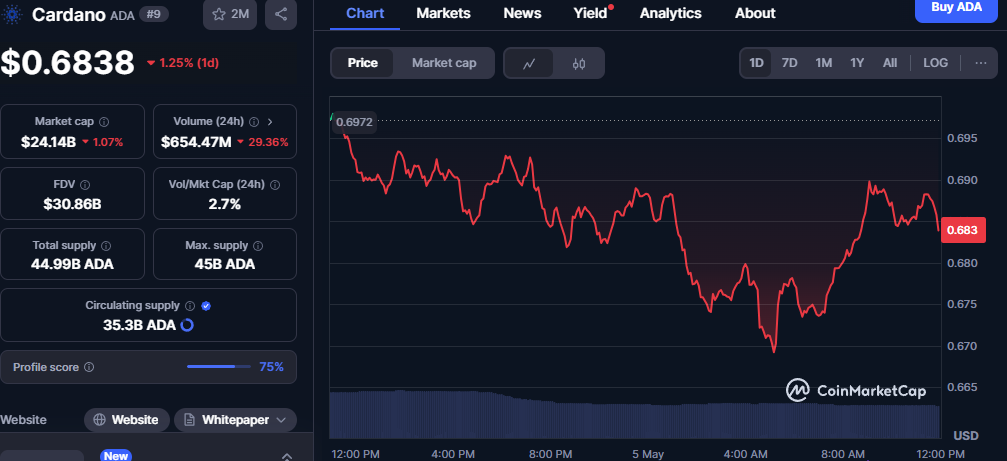Select the 7D time range
Screen dimensions: 1007x461
(789, 63)
